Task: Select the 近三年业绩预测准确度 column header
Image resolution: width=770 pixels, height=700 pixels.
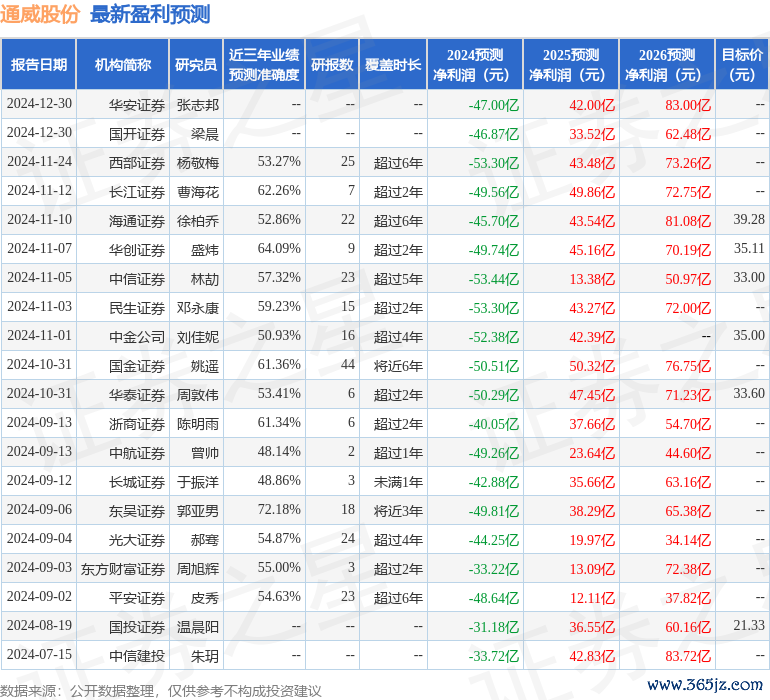Action: pos(264,64)
